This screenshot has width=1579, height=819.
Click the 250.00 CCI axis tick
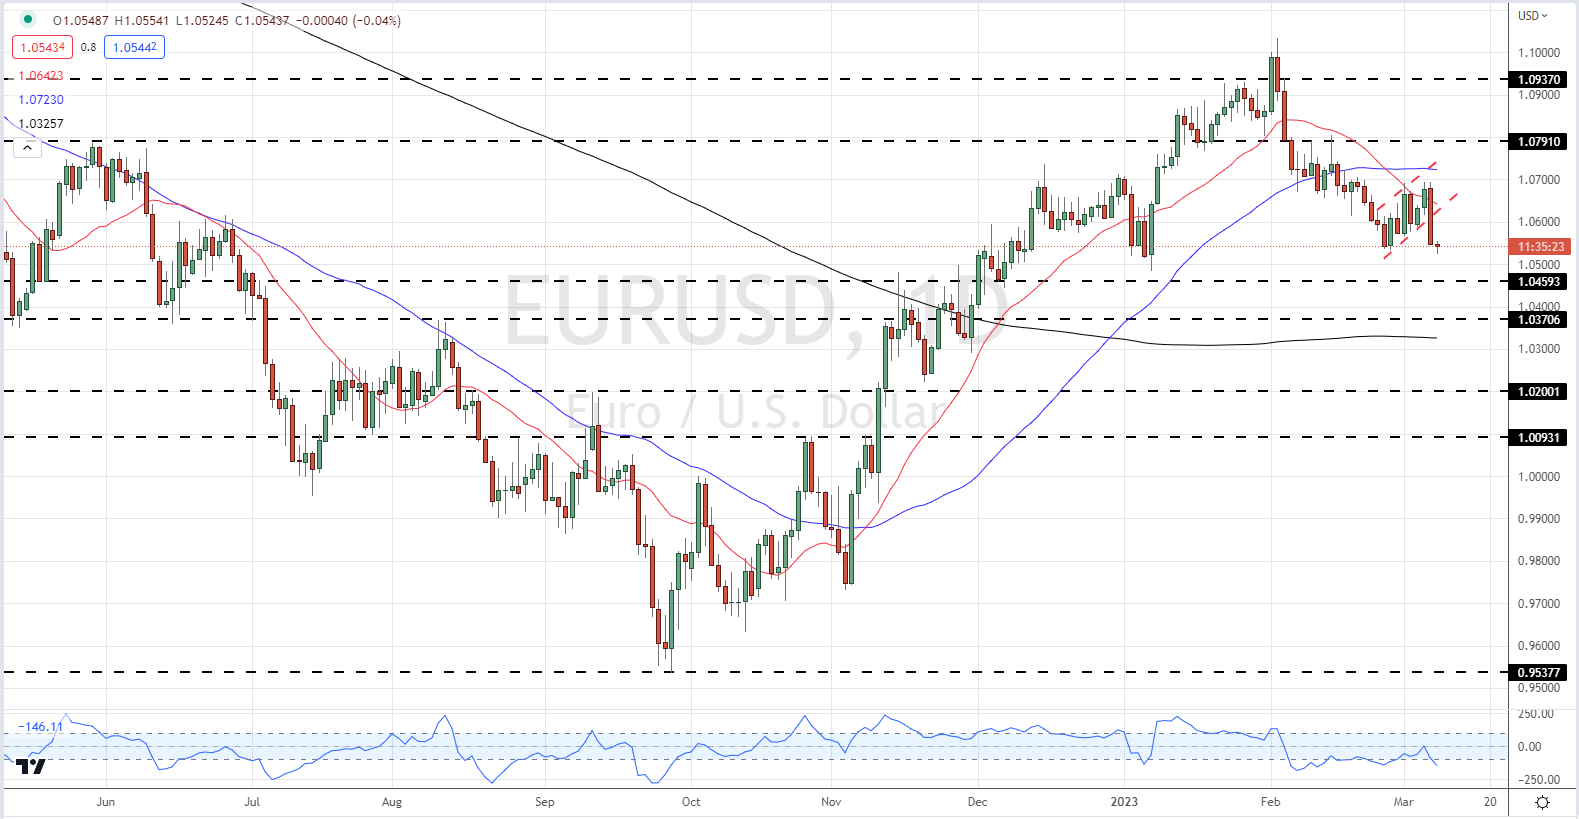point(1536,714)
